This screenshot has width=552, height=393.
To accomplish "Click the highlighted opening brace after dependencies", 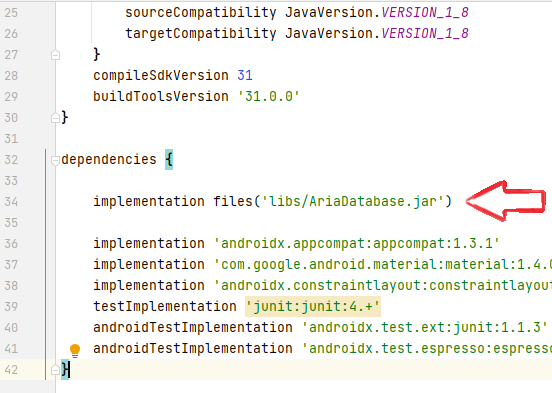I will click(169, 160).
